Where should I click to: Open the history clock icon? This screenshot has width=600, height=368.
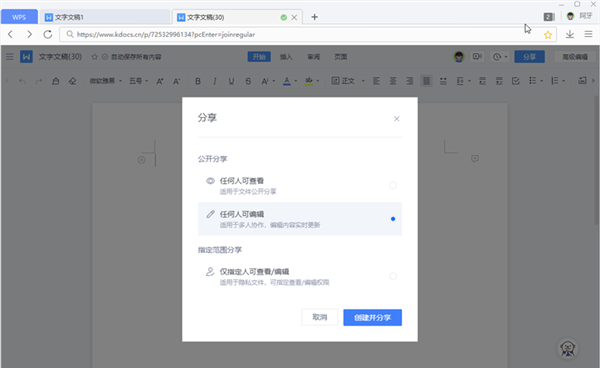click(x=497, y=57)
